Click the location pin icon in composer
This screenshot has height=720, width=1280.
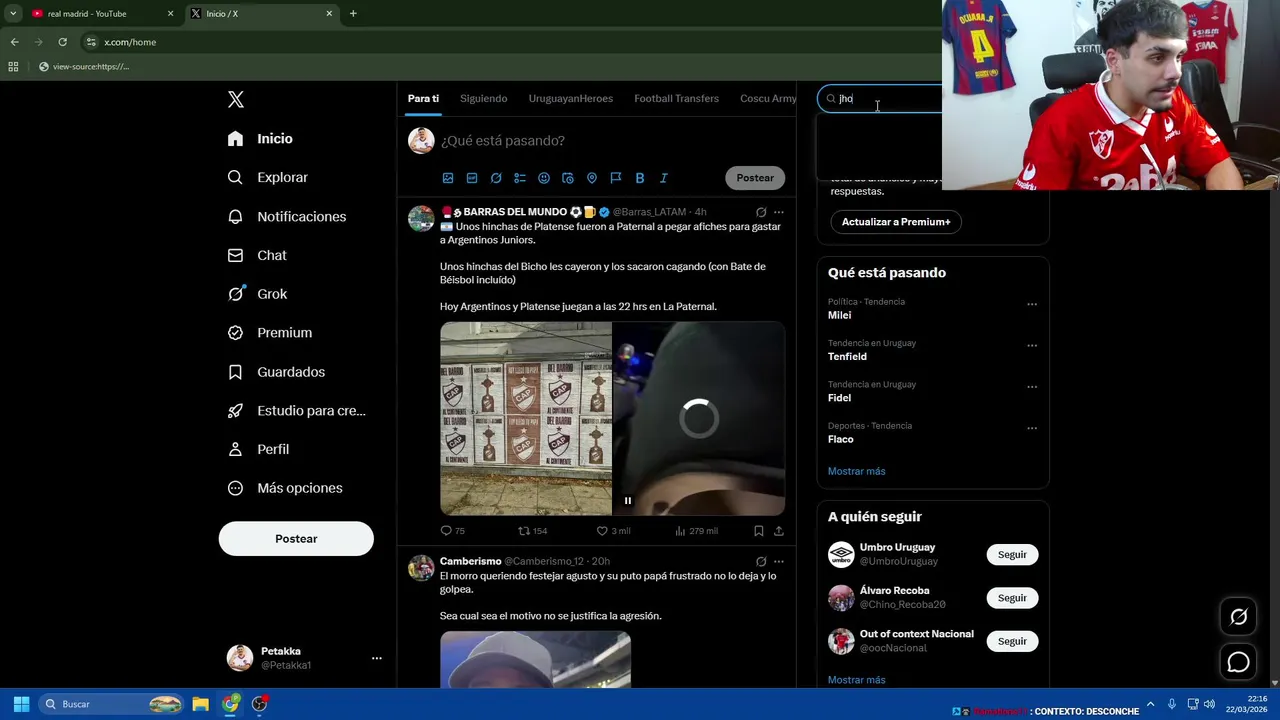click(592, 178)
